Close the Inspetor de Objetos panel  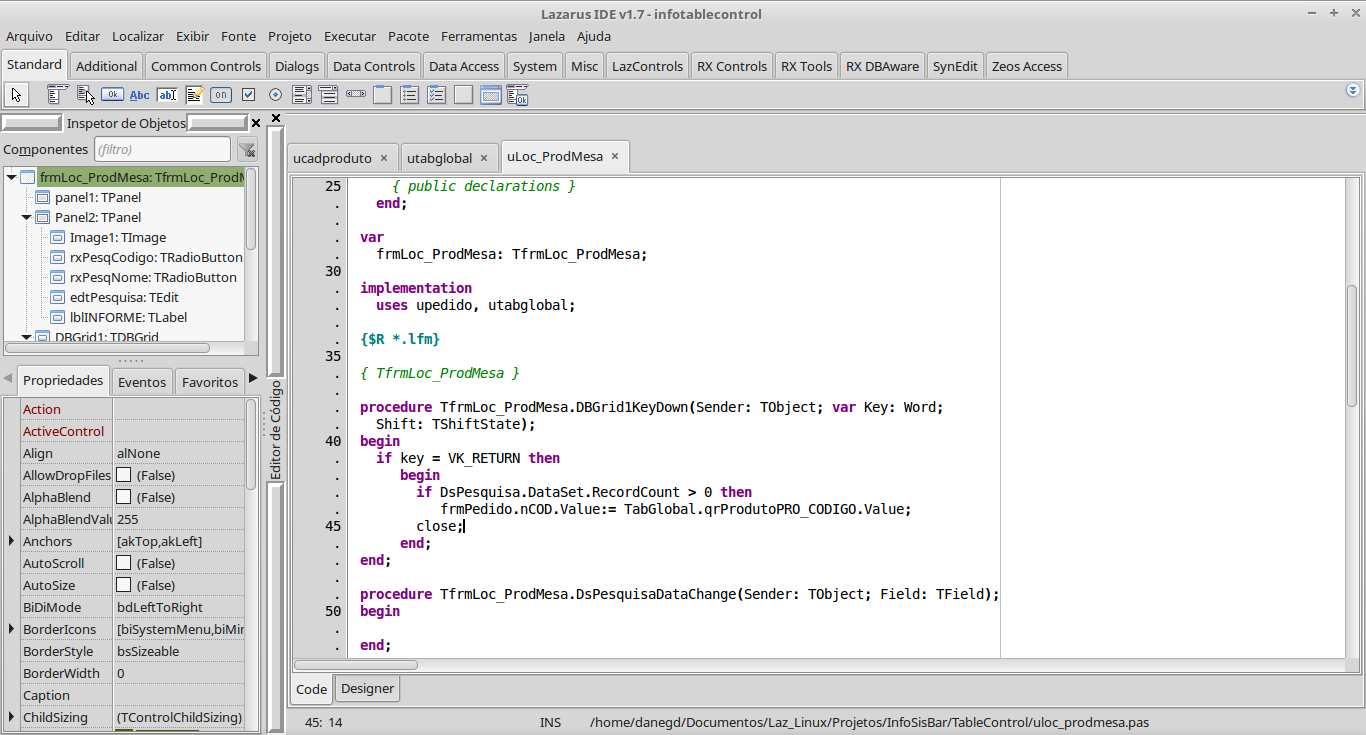pyautogui.click(x=255, y=123)
